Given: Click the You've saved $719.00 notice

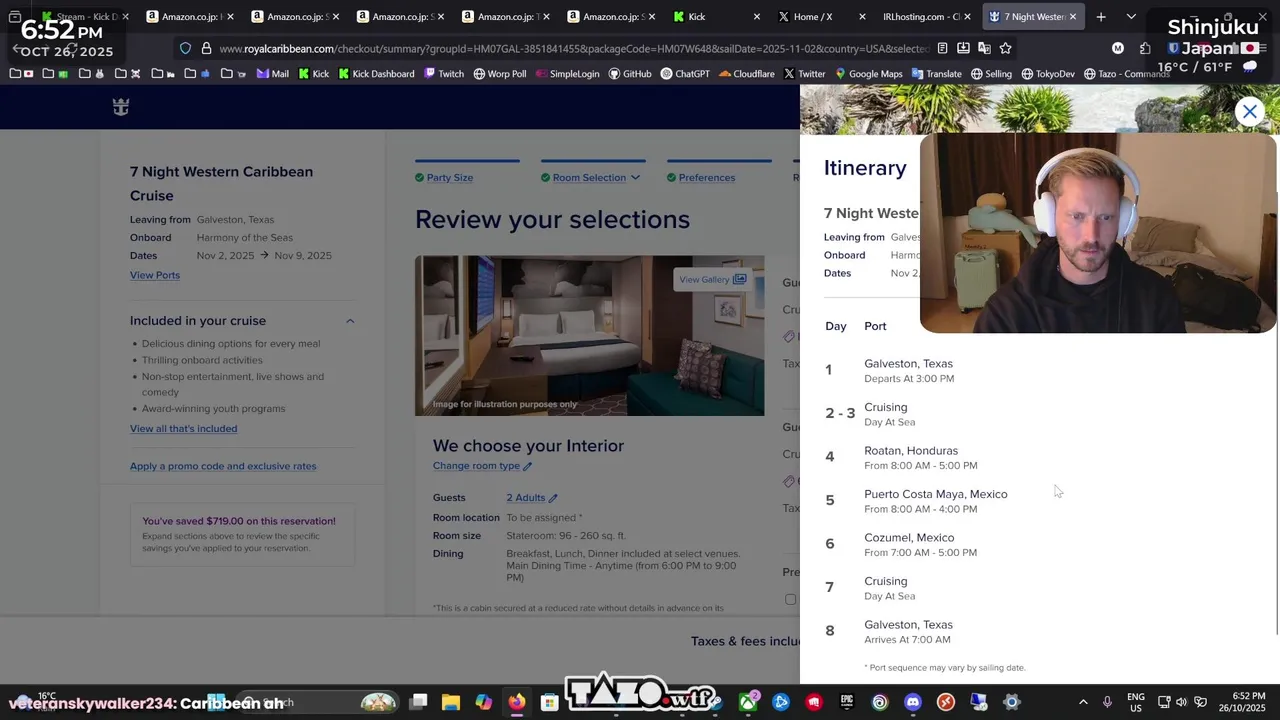Looking at the screenshot, I should click(242, 535).
